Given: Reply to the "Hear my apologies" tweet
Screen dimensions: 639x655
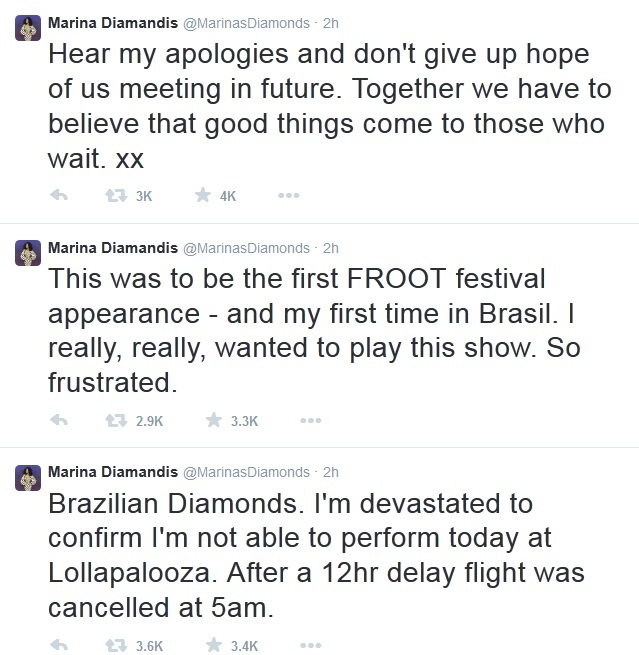Looking at the screenshot, I should pos(58,196).
